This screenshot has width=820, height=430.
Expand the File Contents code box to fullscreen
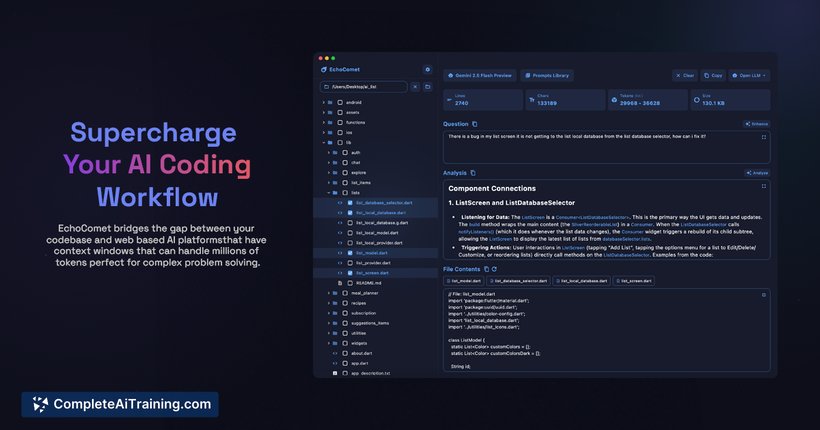coord(764,295)
